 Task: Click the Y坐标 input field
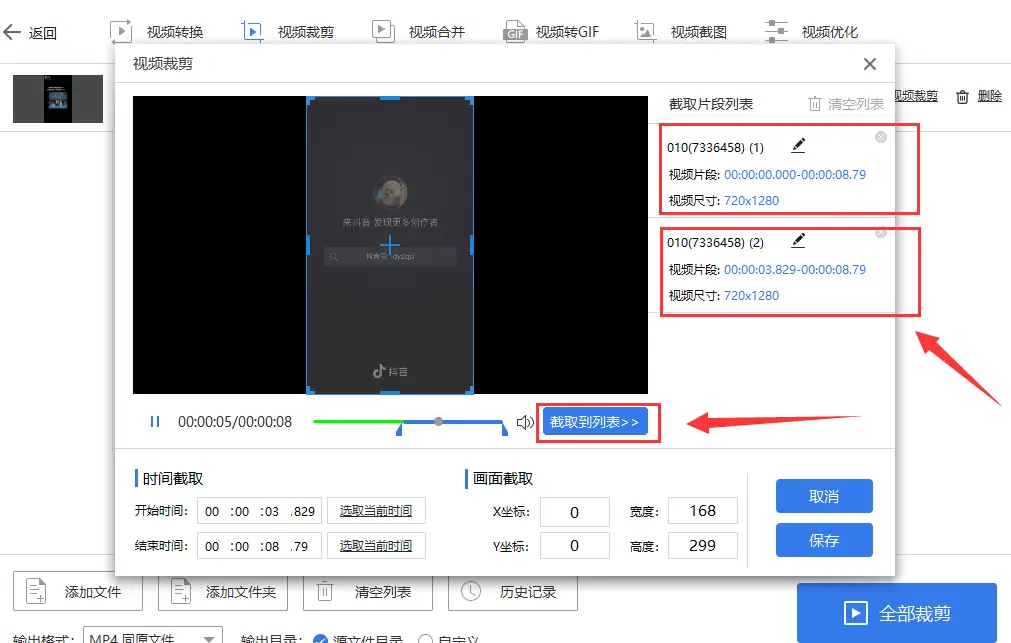(x=574, y=546)
